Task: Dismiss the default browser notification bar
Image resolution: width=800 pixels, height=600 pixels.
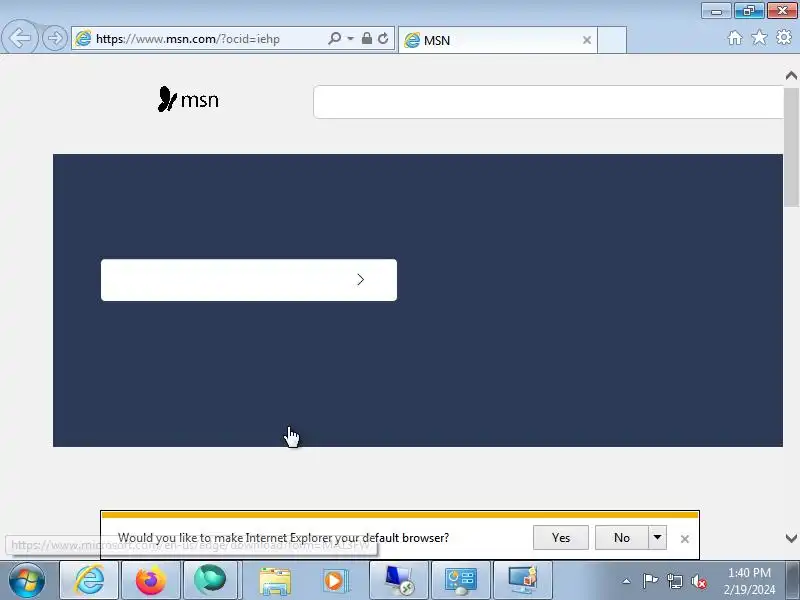Action: click(x=685, y=539)
